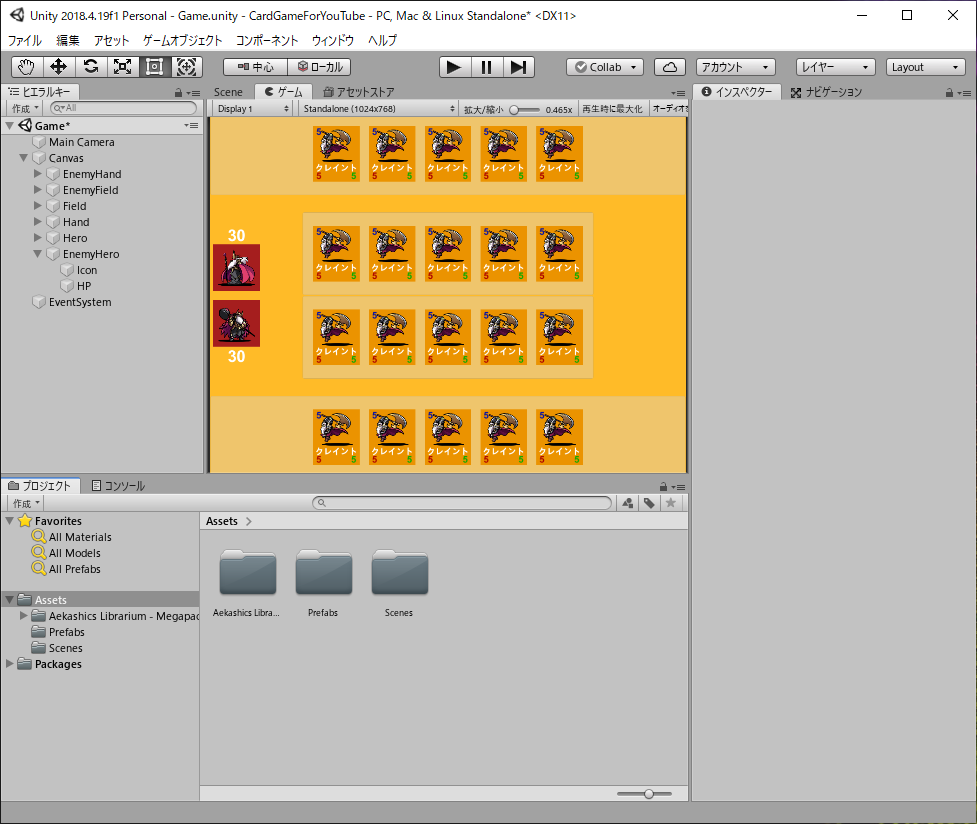977x824 pixels.
Task: Click the Project search field
Action: (x=462, y=502)
